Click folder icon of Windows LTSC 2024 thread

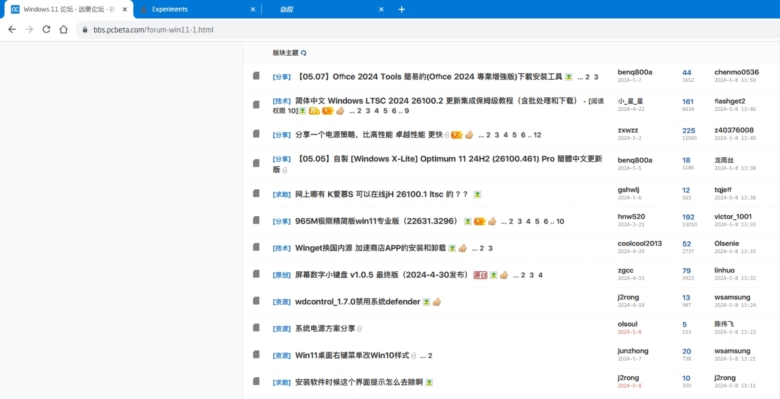tap(256, 105)
